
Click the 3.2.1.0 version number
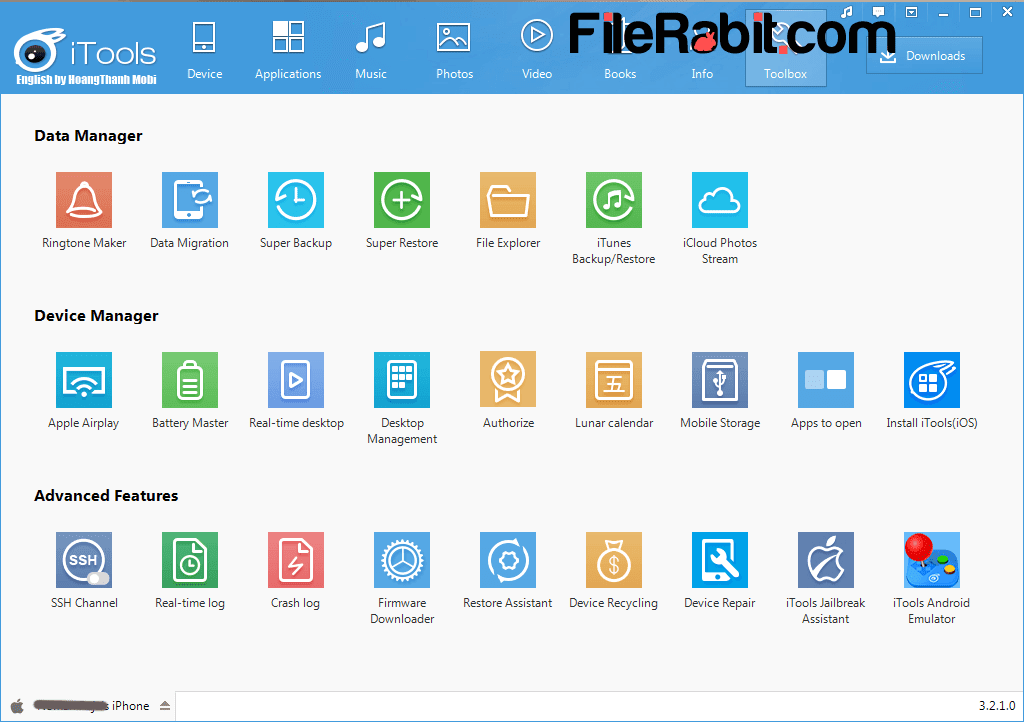point(997,706)
